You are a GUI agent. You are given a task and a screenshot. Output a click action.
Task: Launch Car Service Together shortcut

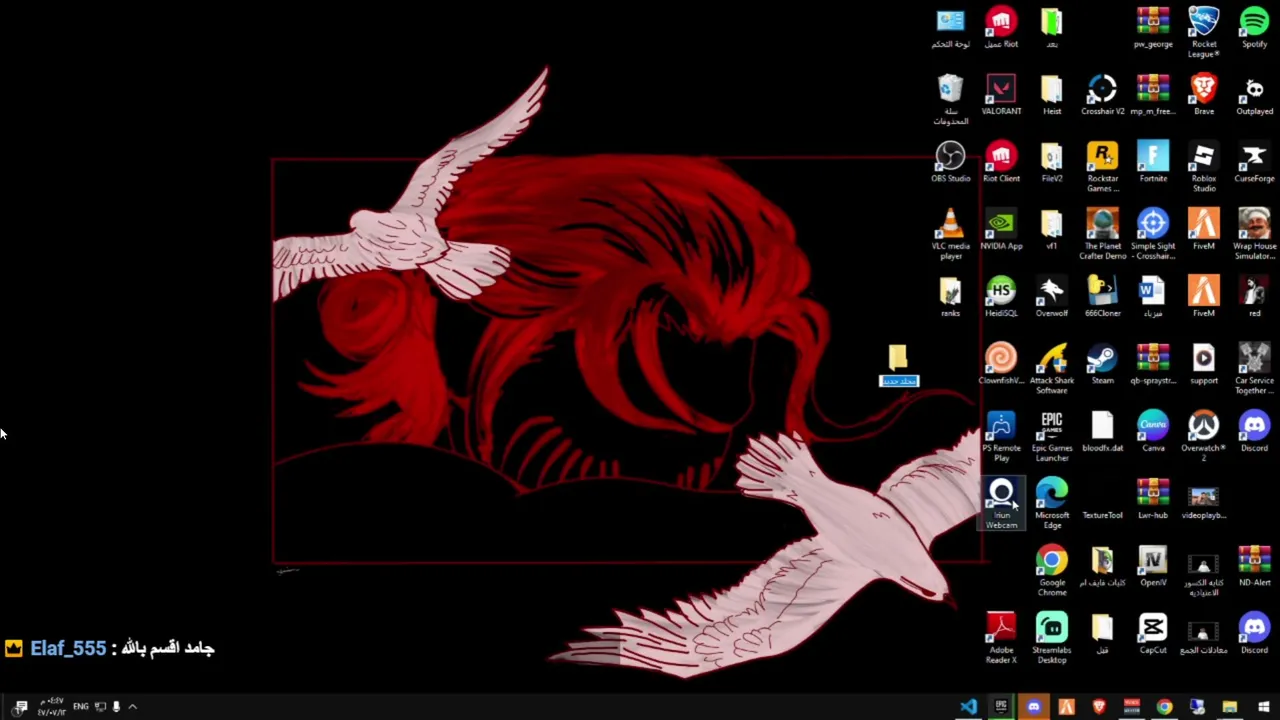[x=1254, y=370]
